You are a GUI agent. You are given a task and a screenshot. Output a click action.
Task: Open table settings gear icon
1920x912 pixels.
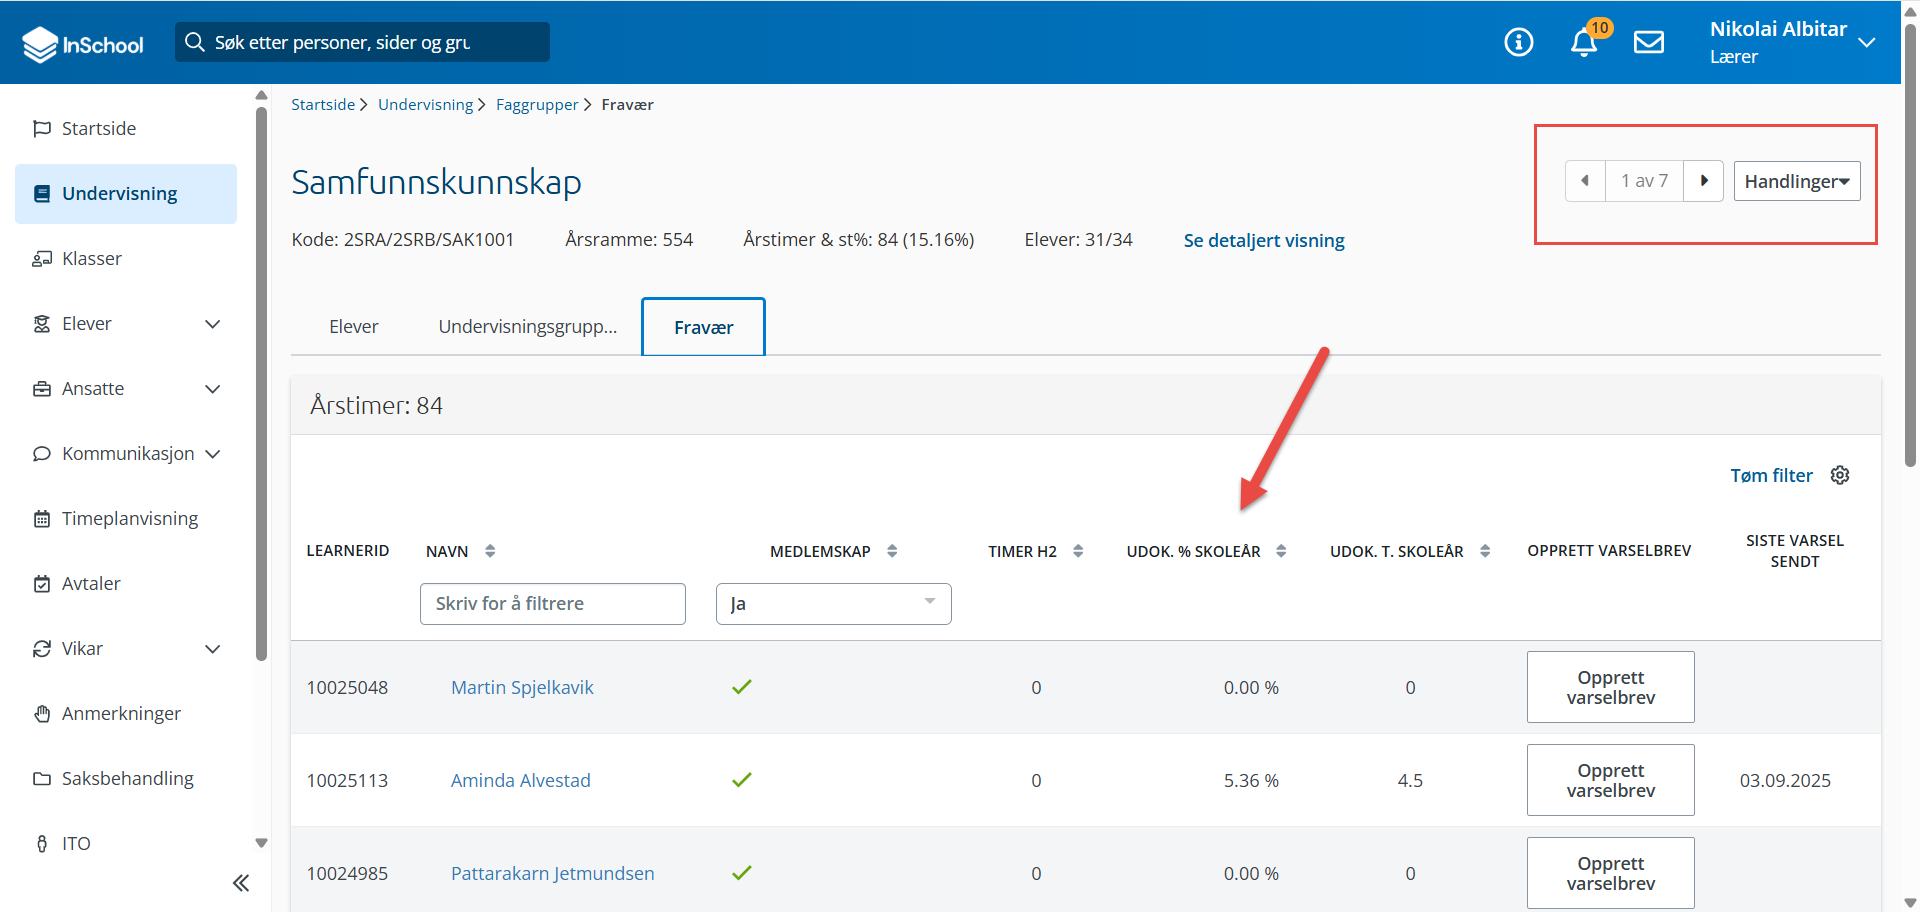[x=1840, y=475]
